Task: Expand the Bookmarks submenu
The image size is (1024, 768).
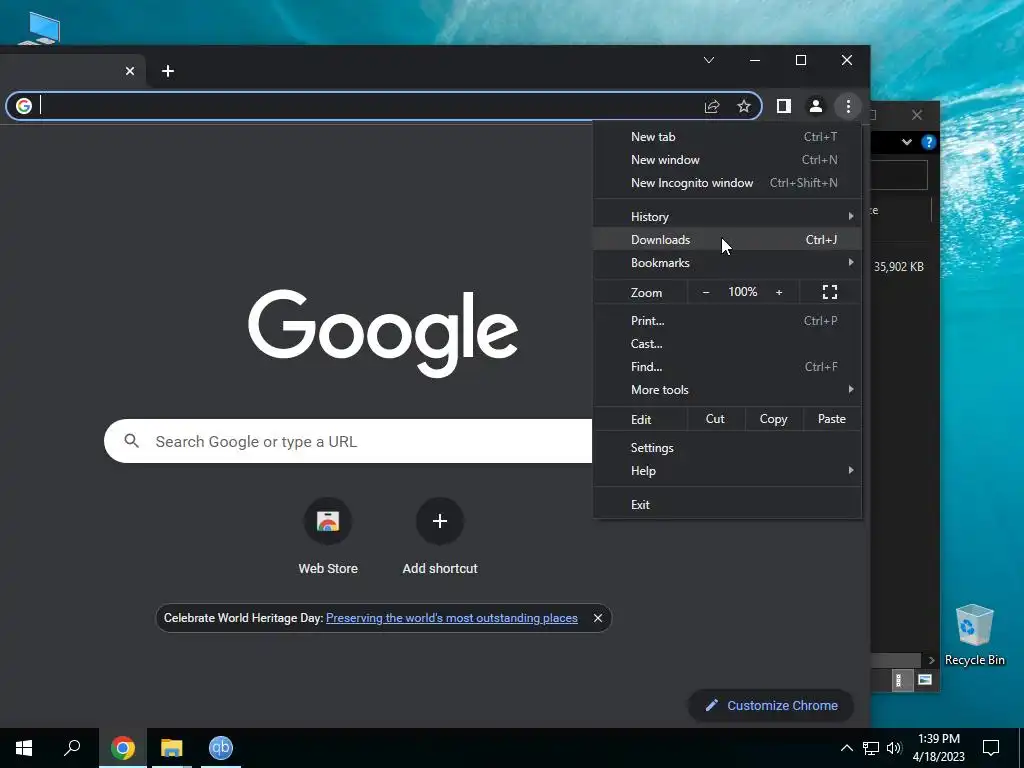Action: pos(727,263)
